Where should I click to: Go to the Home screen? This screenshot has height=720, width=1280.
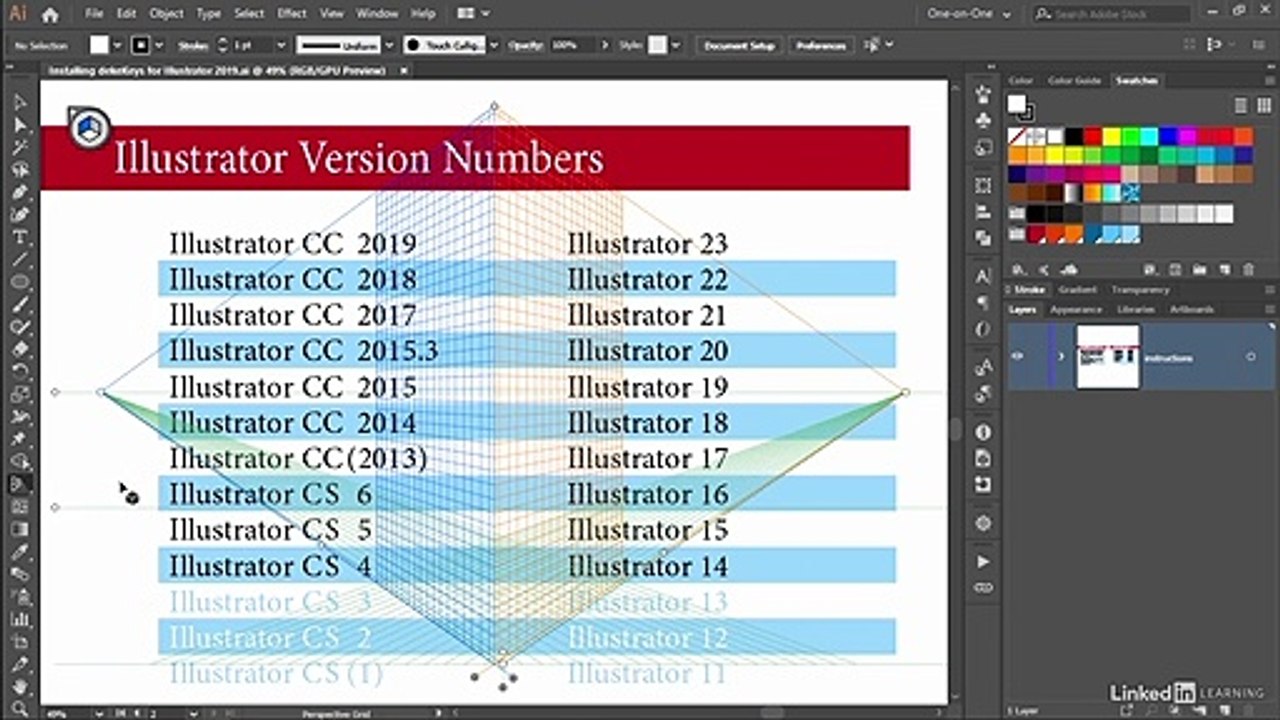50,14
